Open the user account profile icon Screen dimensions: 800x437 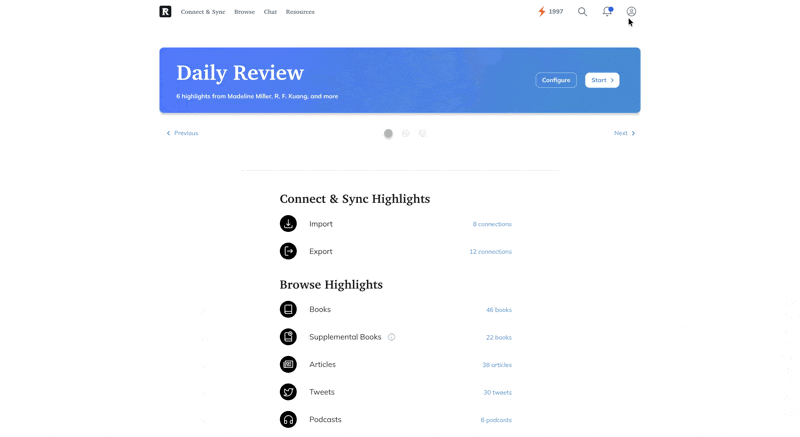(631, 12)
